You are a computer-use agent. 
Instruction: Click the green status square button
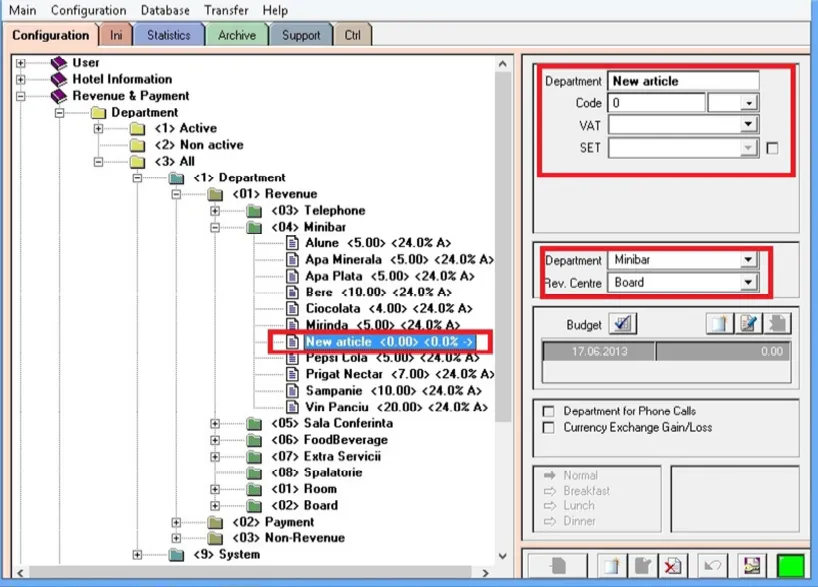pyautogui.click(x=790, y=566)
